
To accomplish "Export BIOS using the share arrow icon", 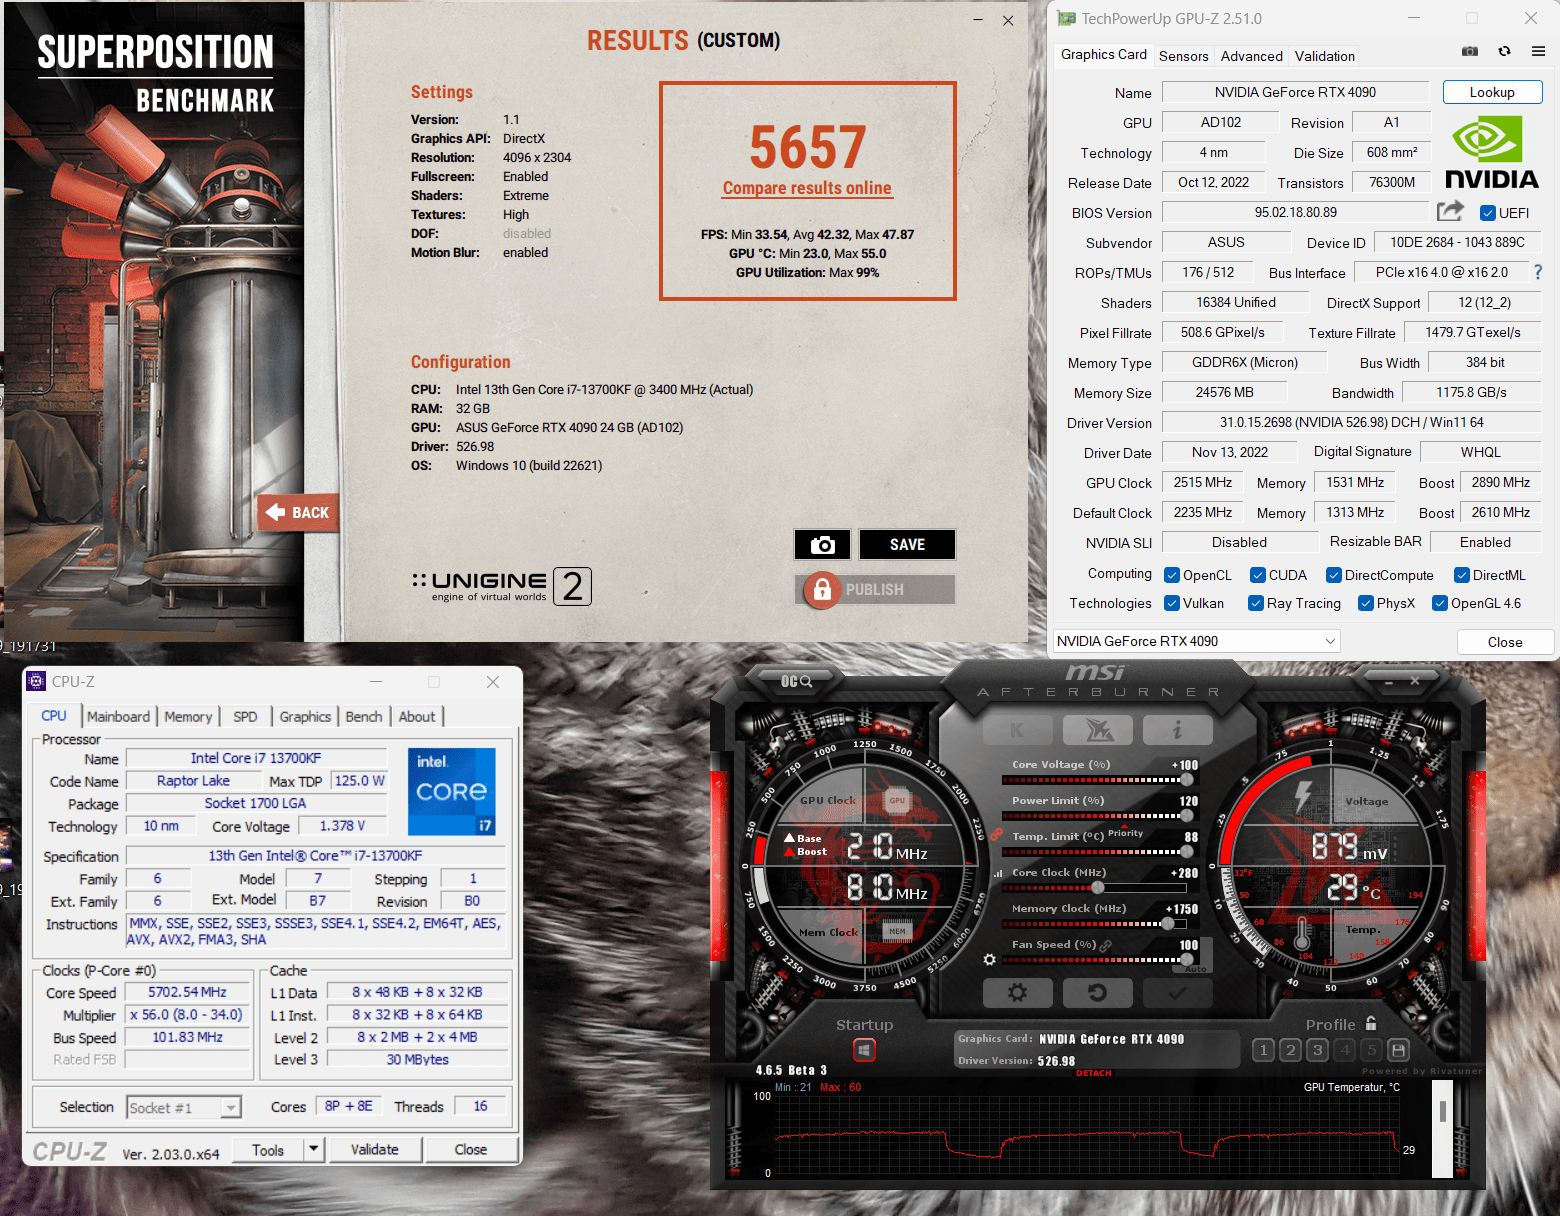I will point(1450,211).
